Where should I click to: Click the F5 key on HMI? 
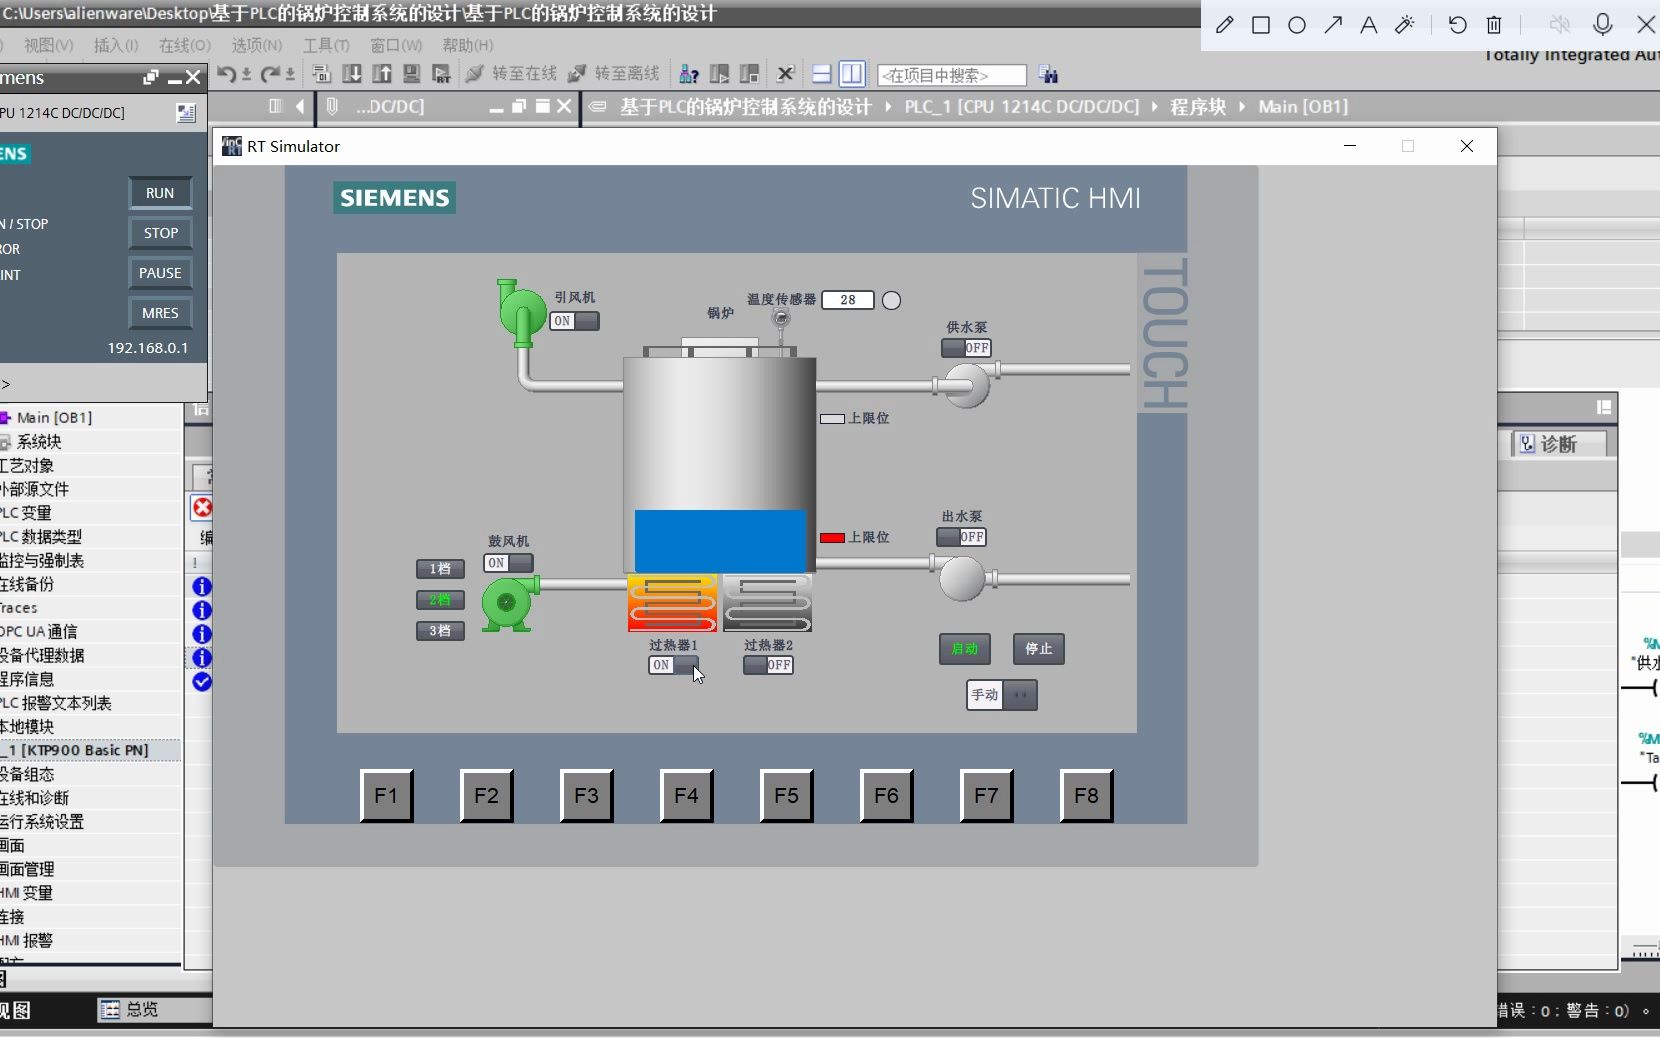click(x=786, y=796)
